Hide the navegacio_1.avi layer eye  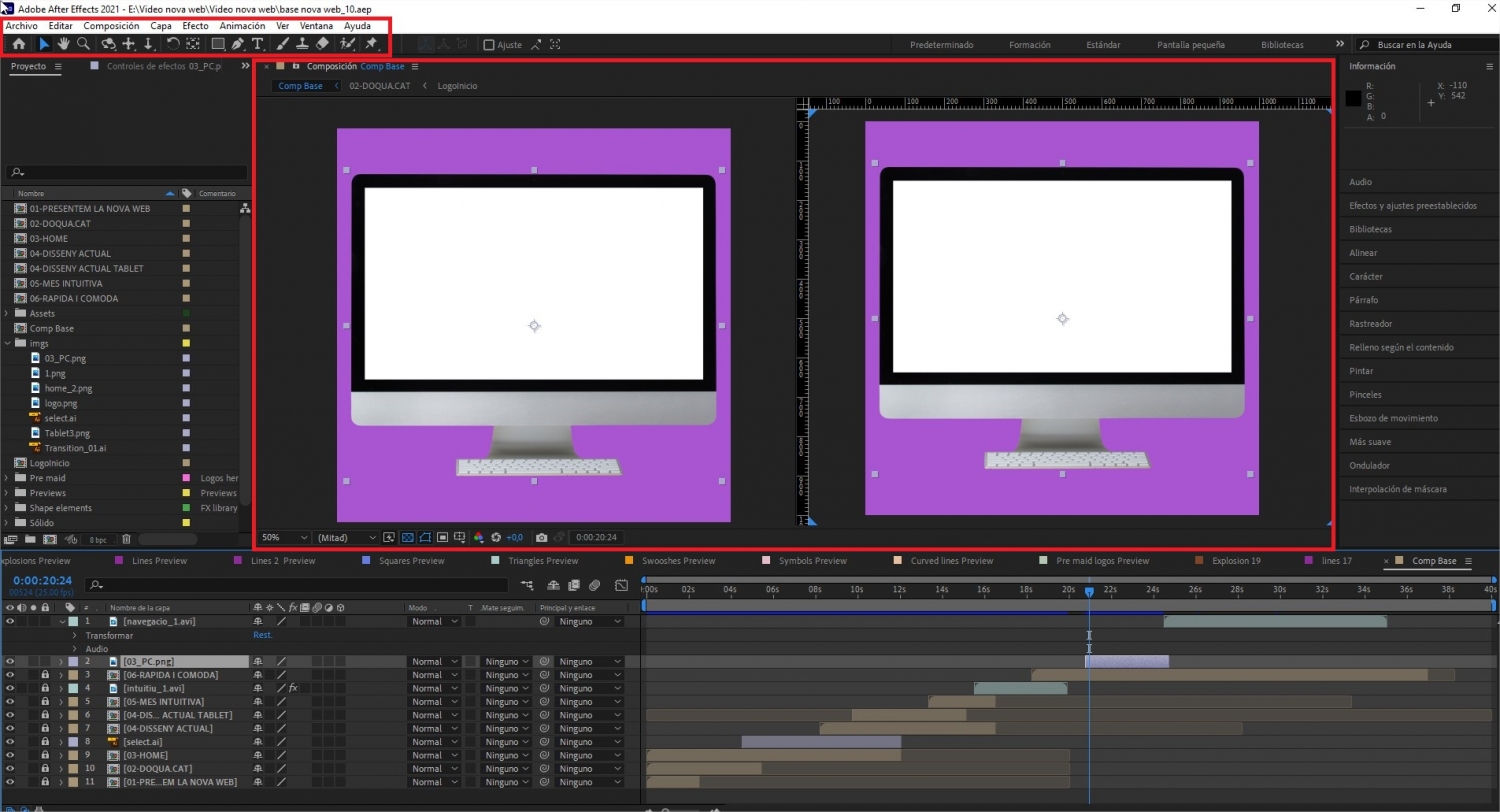[x=10, y=621]
